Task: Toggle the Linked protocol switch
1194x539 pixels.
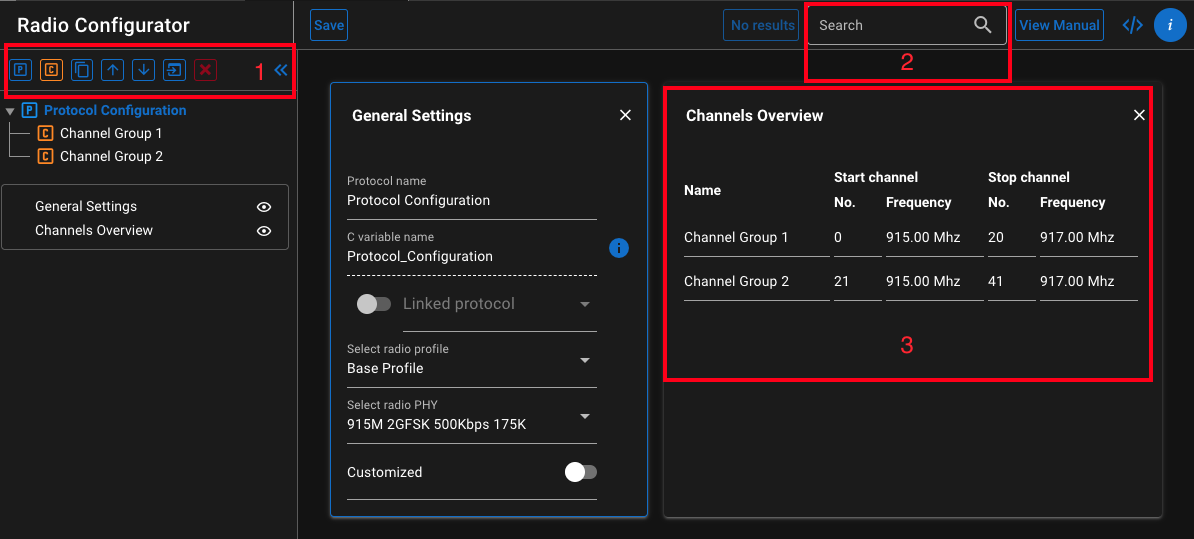Action: pyautogui.click(x=374, y=304)
